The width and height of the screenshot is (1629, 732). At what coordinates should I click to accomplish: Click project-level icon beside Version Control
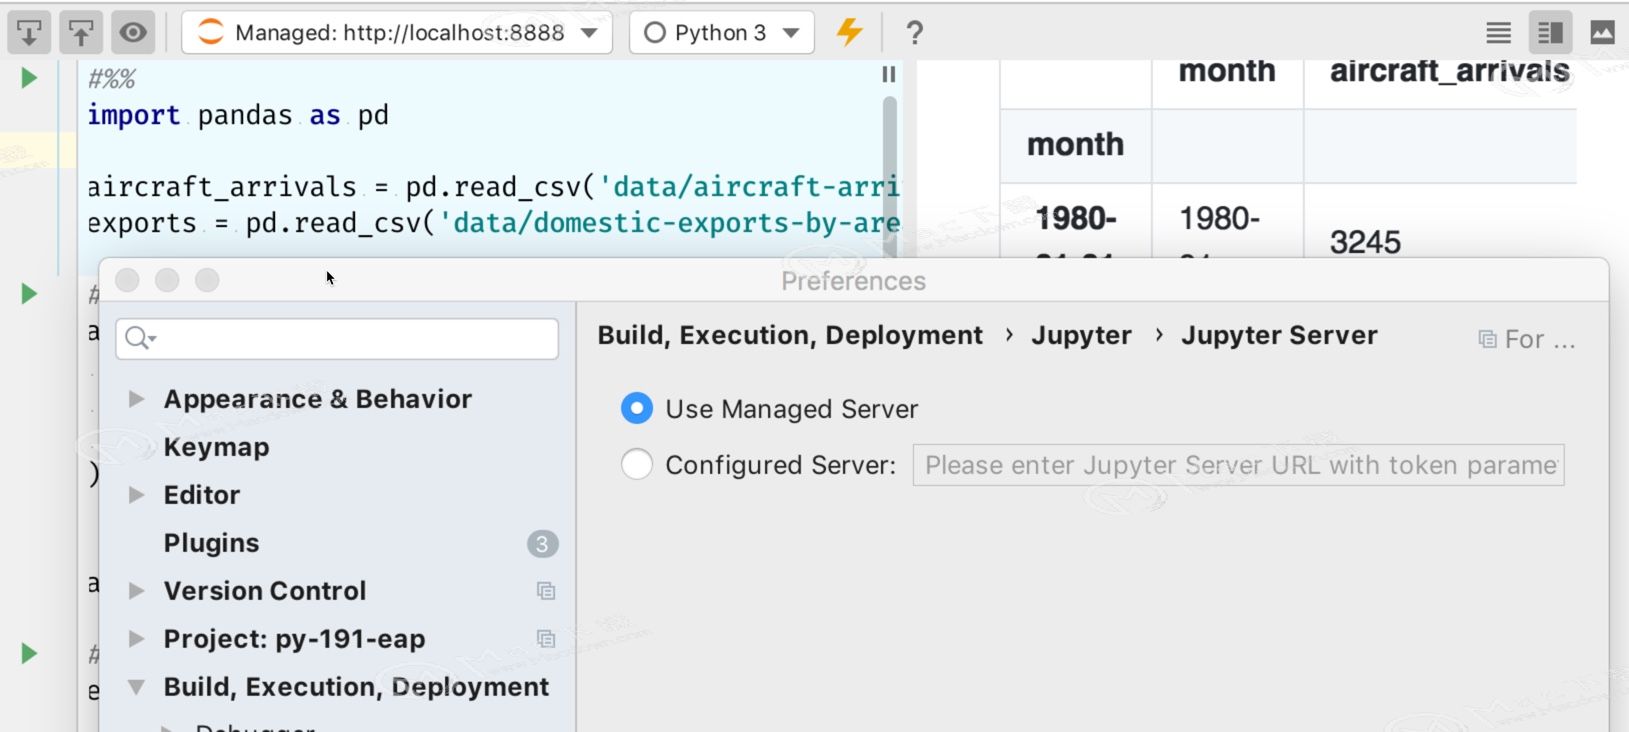[x=545, y=591]
